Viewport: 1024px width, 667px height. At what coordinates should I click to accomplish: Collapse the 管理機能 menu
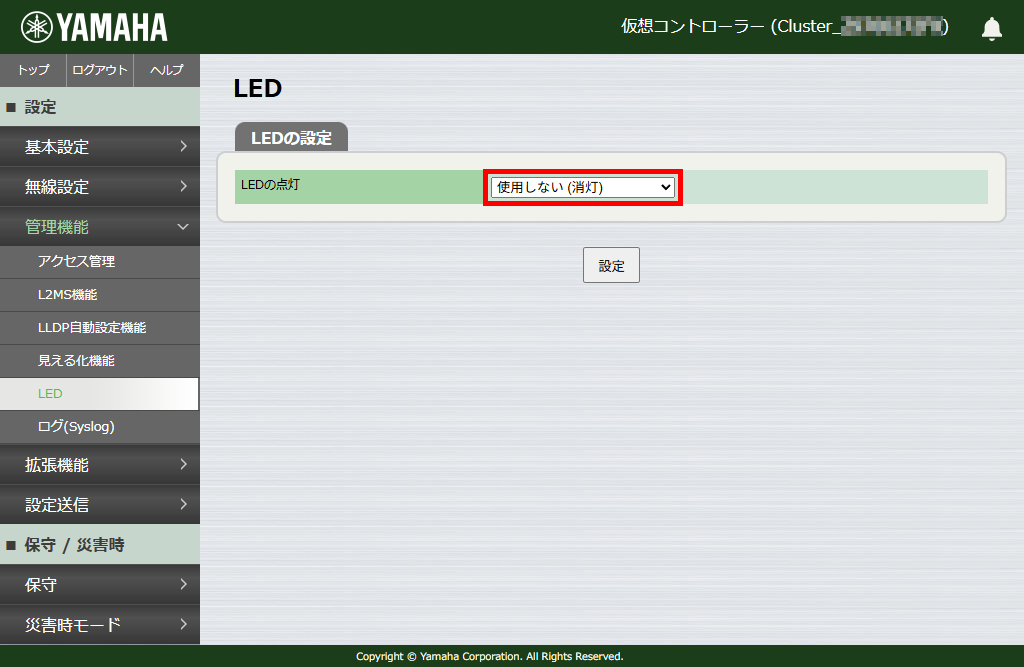[x=100, y=227]
